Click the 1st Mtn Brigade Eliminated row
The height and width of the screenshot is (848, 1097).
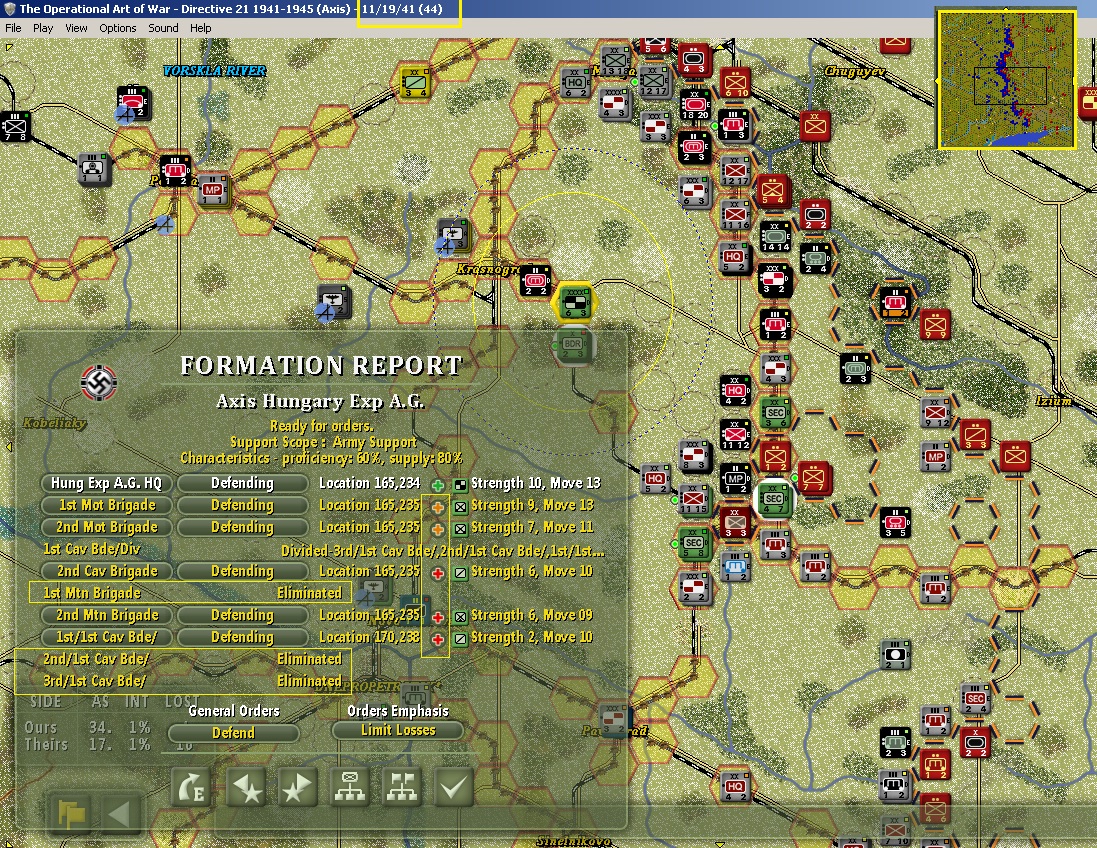190,593
